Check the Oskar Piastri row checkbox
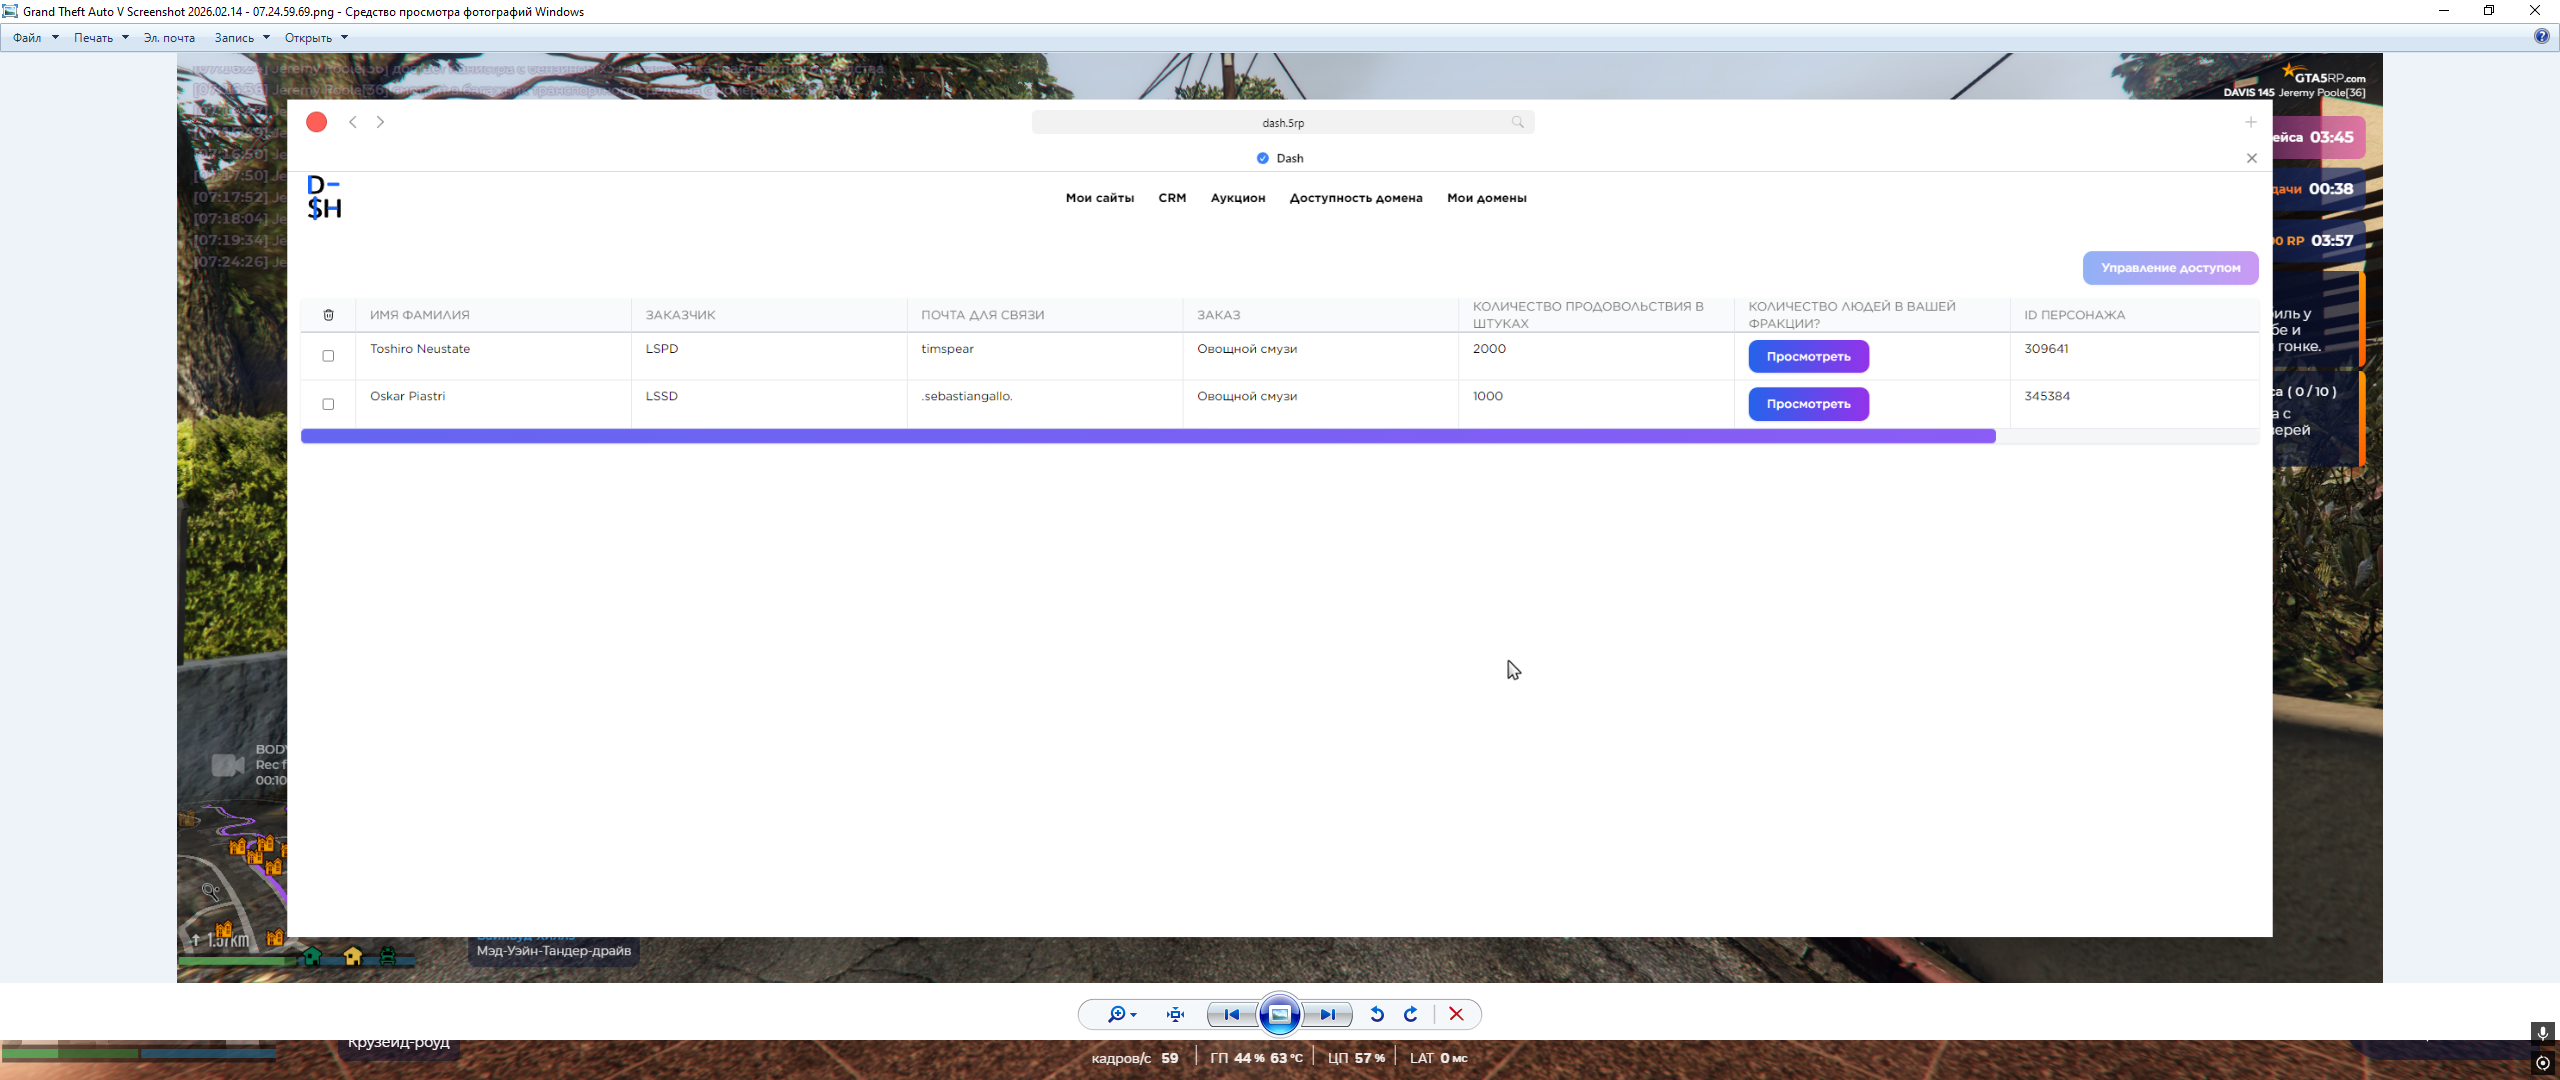This screenshot has width=2560, height=1080. [328, 404]
